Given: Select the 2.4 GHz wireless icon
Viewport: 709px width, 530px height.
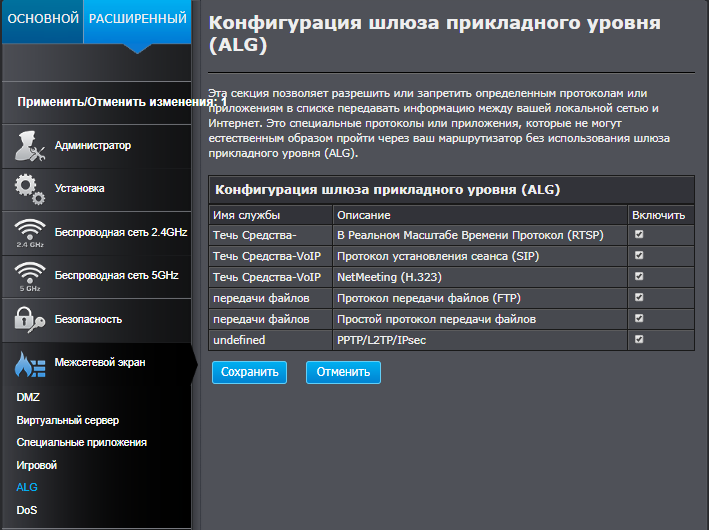Looking at the screenshot, I should click(30, 233).
